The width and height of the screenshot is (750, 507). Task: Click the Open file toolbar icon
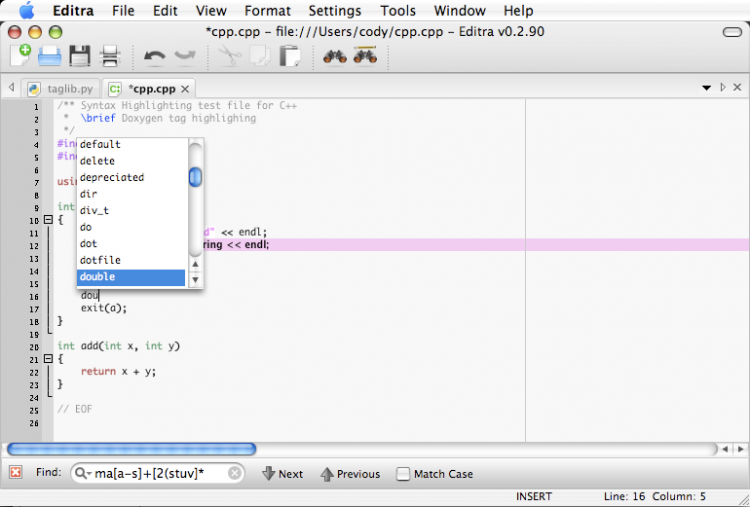(x=50, y=56)
